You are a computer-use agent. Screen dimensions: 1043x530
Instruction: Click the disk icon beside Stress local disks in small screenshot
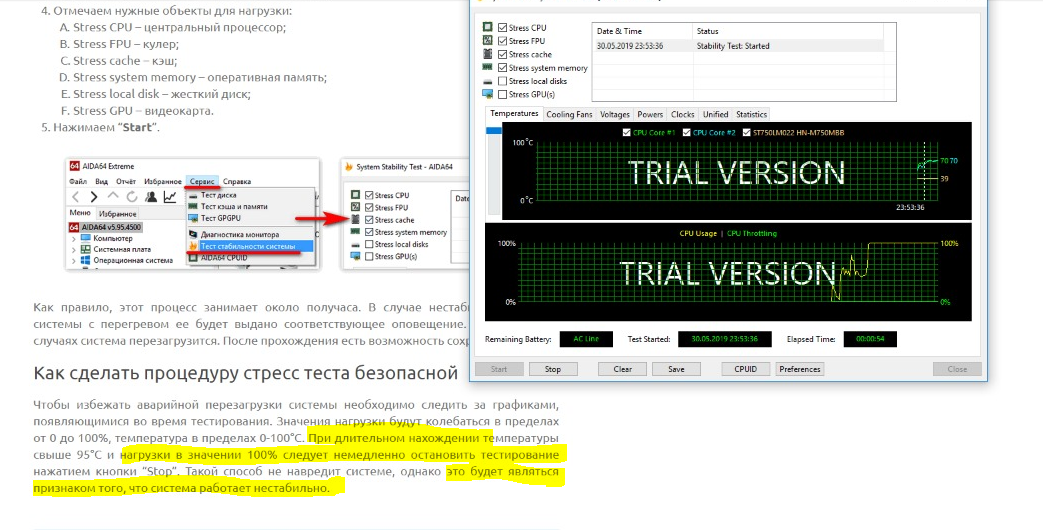[x=355, y=245]
